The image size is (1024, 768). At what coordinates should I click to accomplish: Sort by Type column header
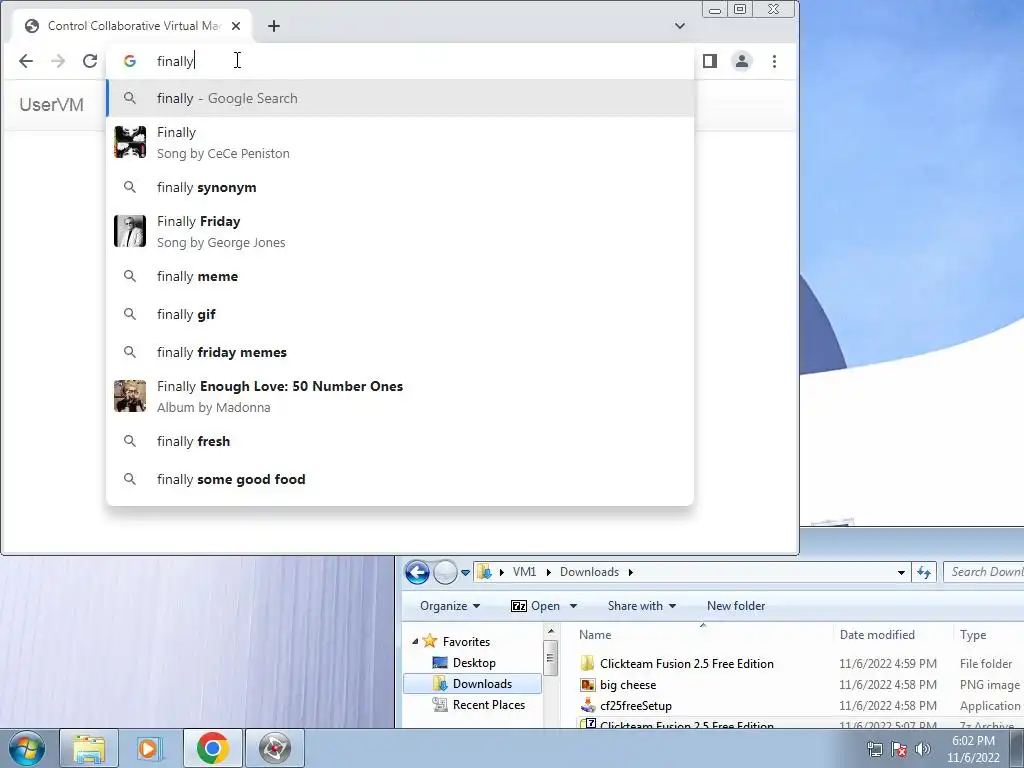click(x=988, y=635)
